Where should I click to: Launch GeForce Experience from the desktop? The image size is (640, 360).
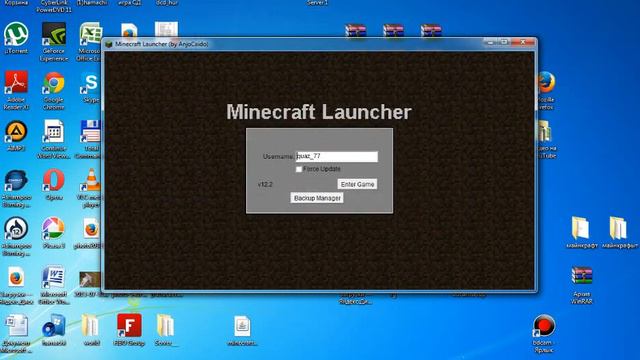(54, 35)
